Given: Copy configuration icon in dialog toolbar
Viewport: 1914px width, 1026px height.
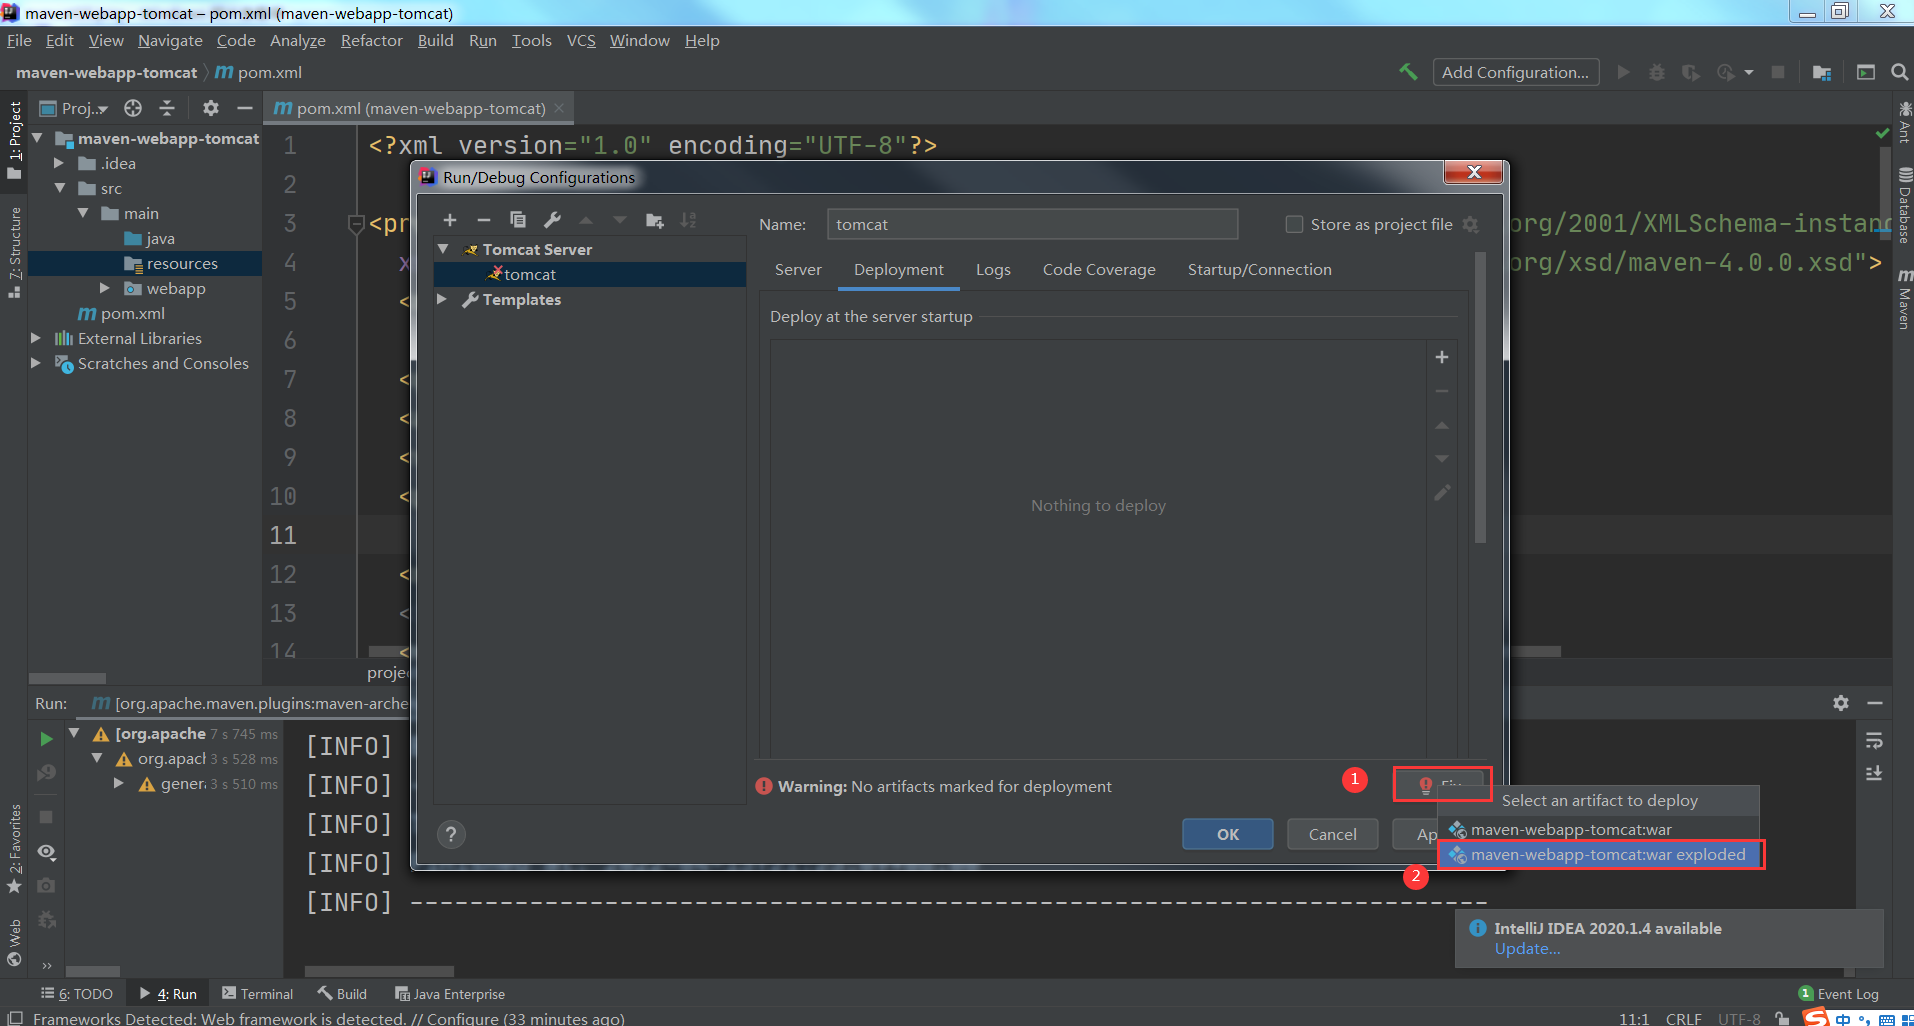Looking at the screenshot, I should click(517, 220).
